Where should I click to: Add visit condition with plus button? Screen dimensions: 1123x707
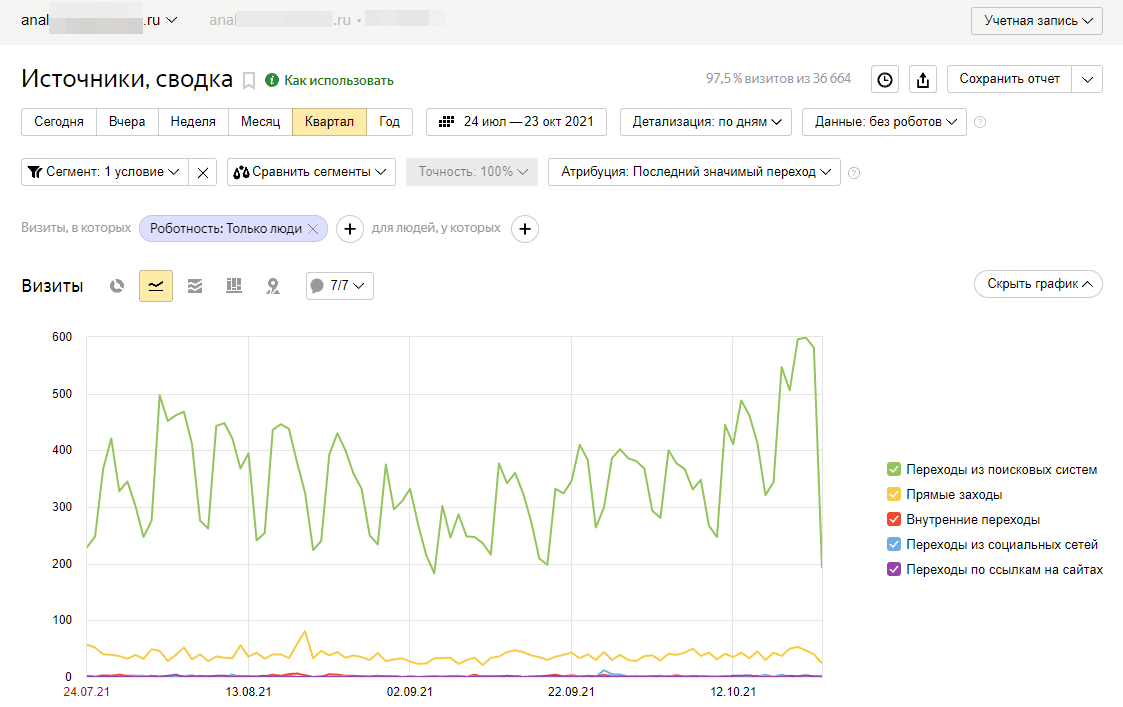[x=350, y=229]
